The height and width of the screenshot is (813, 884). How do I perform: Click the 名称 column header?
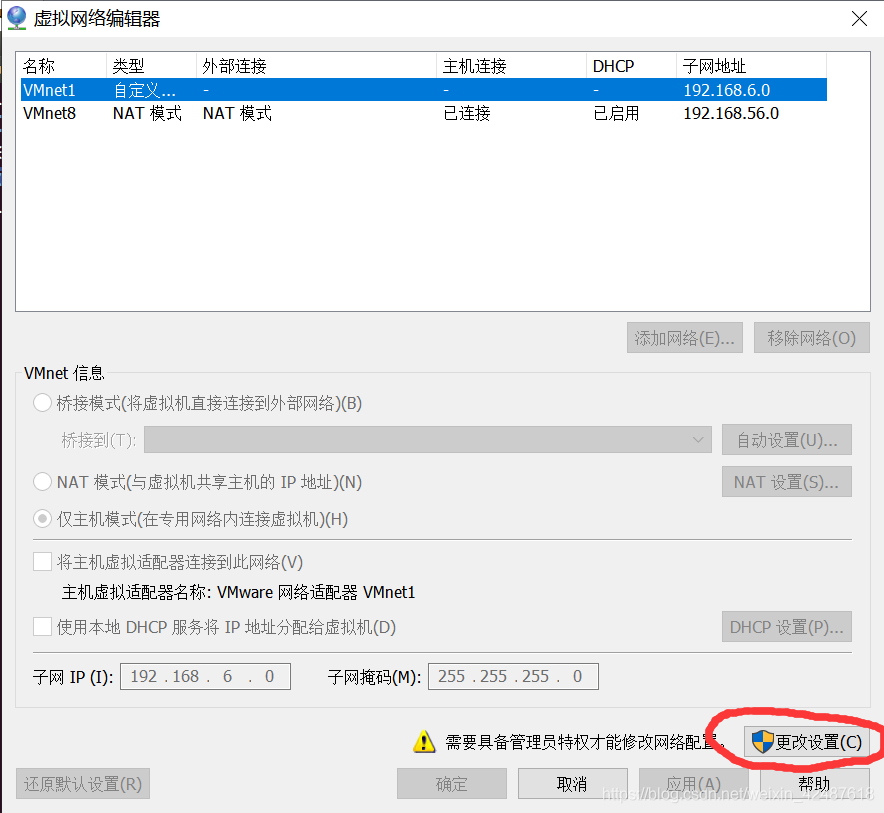coord(61,66)
